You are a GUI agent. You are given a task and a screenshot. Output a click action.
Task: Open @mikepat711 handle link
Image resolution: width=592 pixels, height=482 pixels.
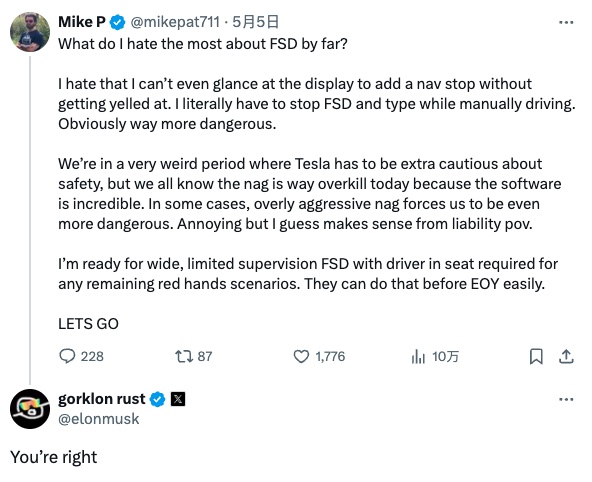pyautogui.click(x=175, y=22)
